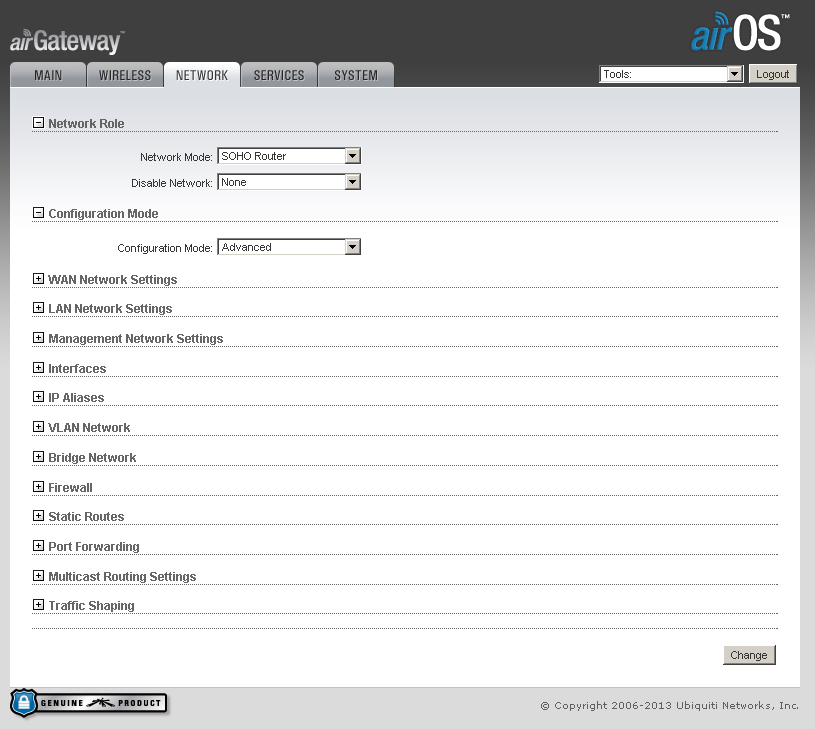
Task: Click the Logout button
Action: coord(772,73)
